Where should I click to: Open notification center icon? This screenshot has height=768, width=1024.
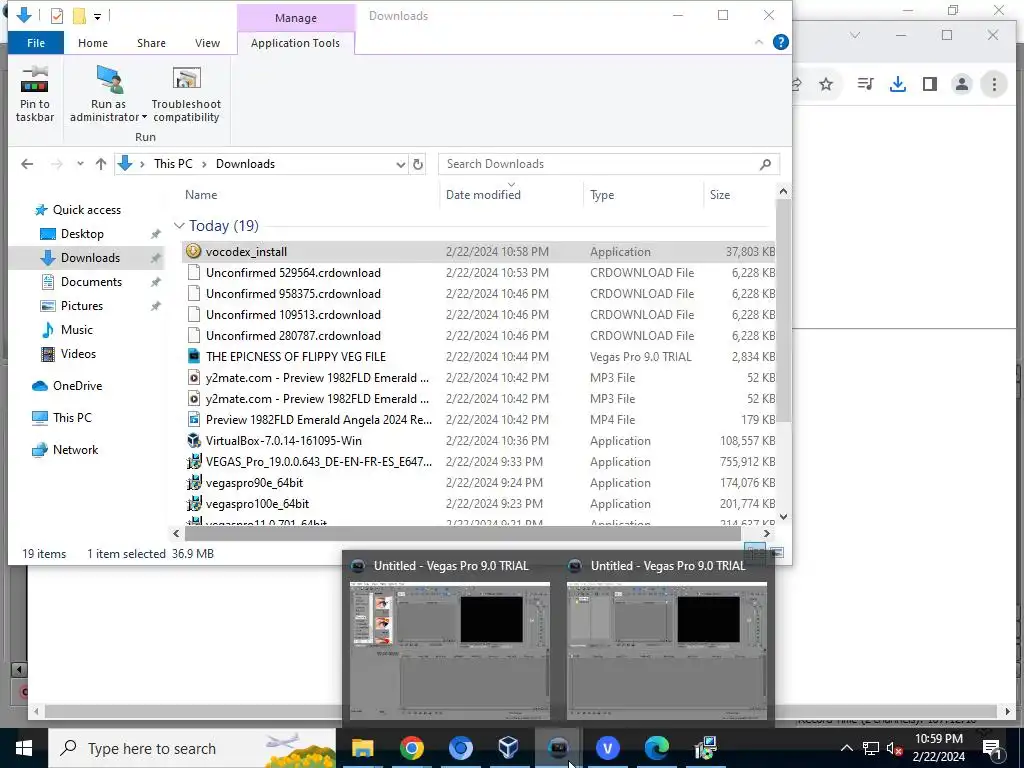click(x=992, y=748)
